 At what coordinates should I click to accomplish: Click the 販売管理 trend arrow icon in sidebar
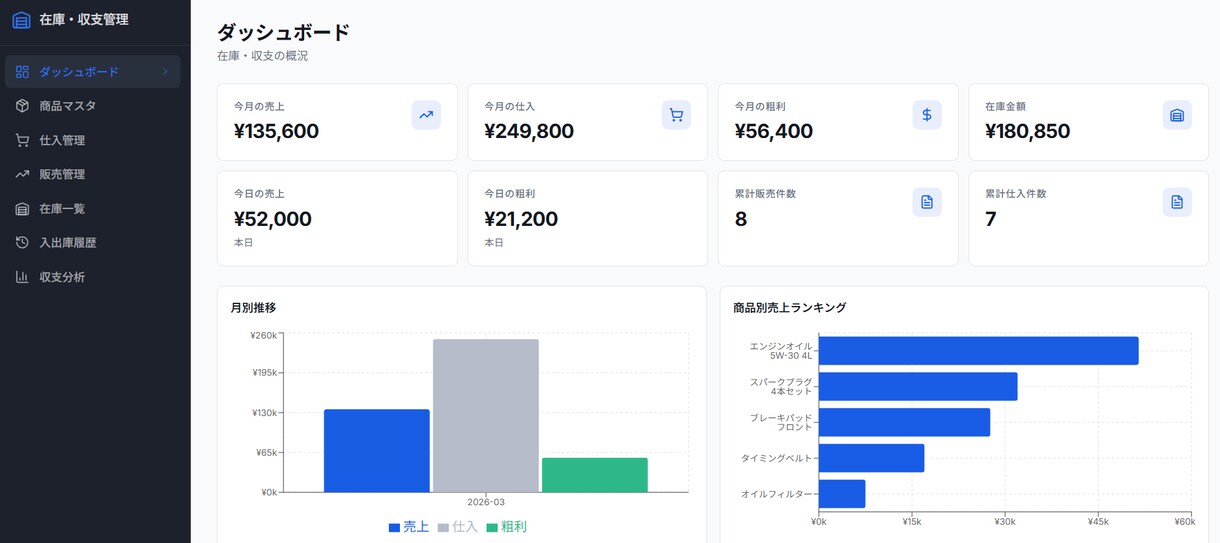point(22,174)
